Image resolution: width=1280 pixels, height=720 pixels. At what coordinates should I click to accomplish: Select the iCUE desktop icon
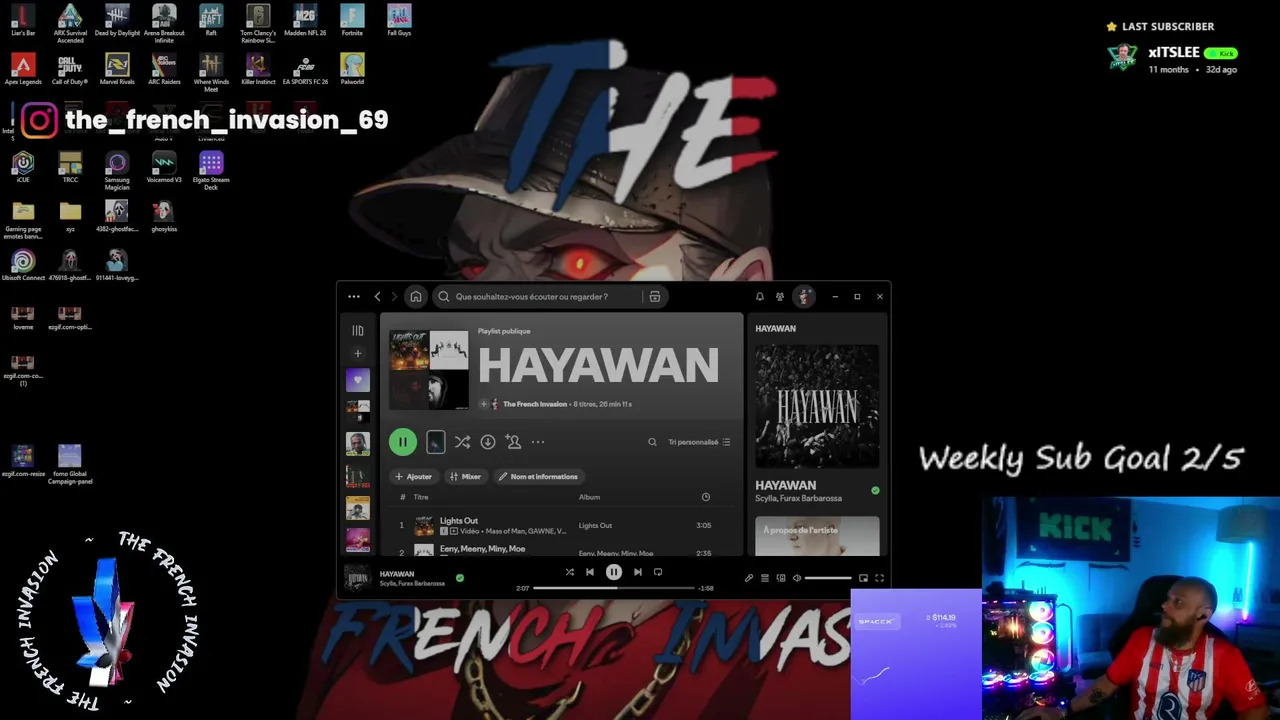(x=23, y=167)
